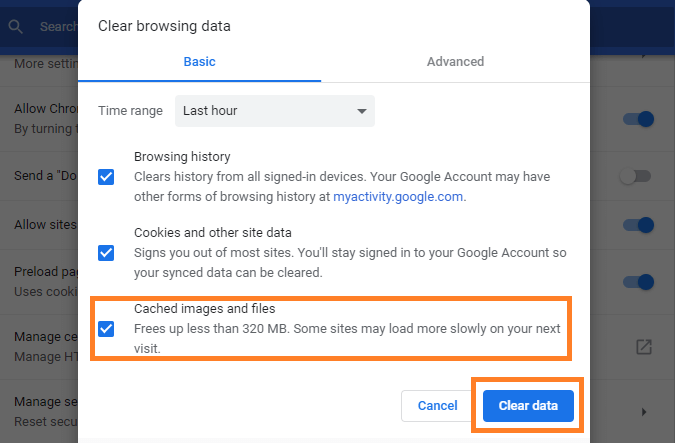Click the Clear data button

[528, 406]
